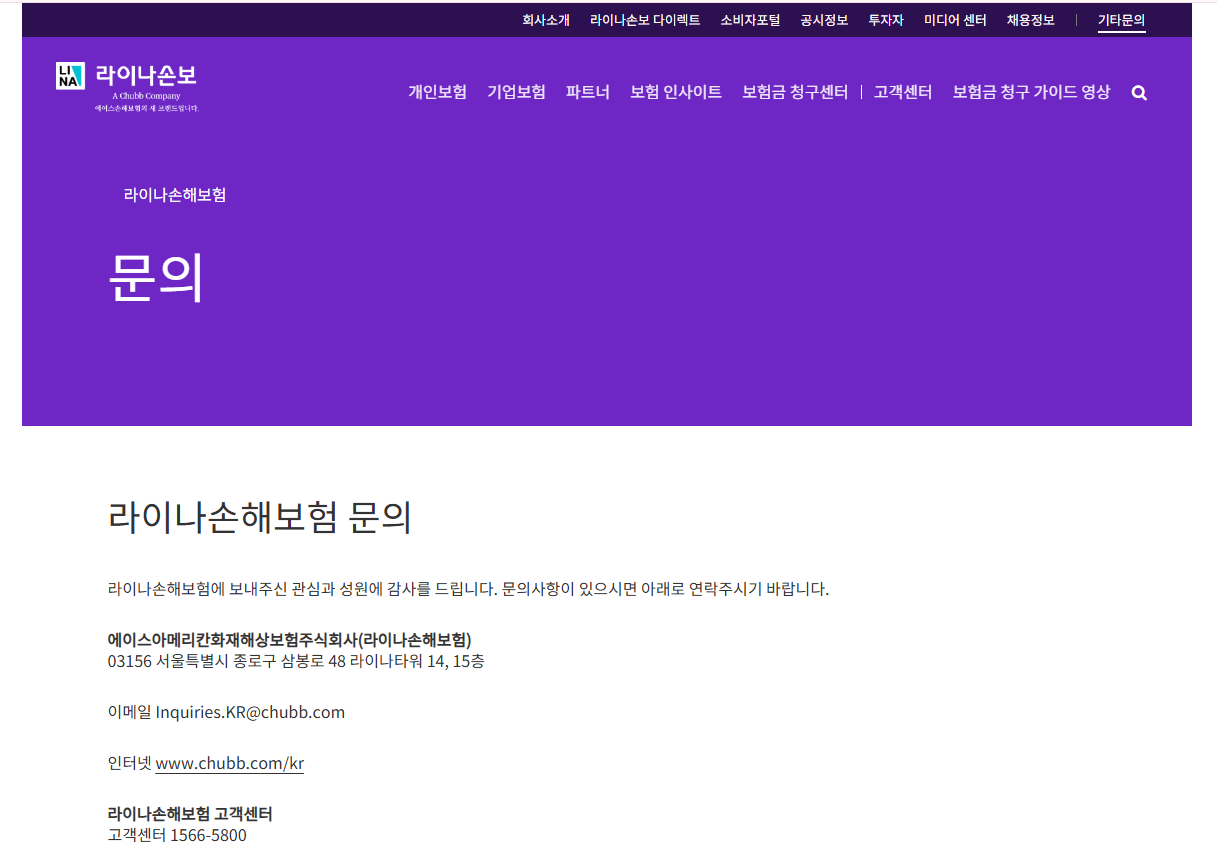Open www.chubb.com/kr link
This screenshot has width=1217, height=849.
click(230, 763)
